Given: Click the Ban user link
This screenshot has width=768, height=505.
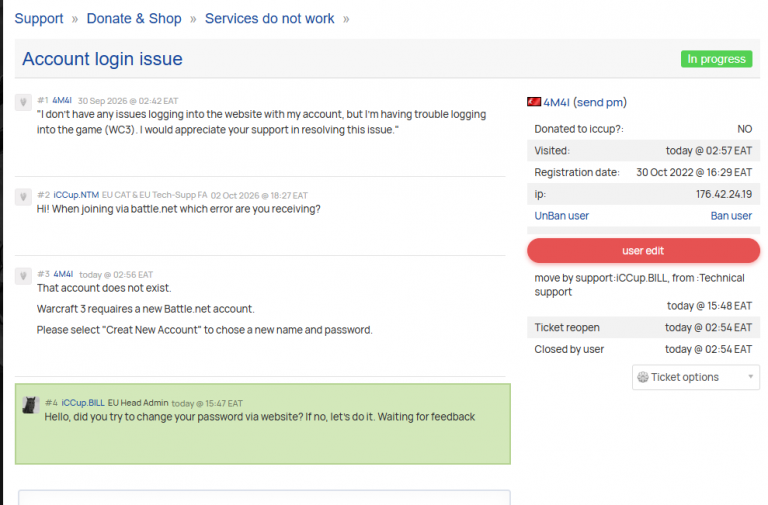Looking at the screenshot, I should click(x=731, y=216).
